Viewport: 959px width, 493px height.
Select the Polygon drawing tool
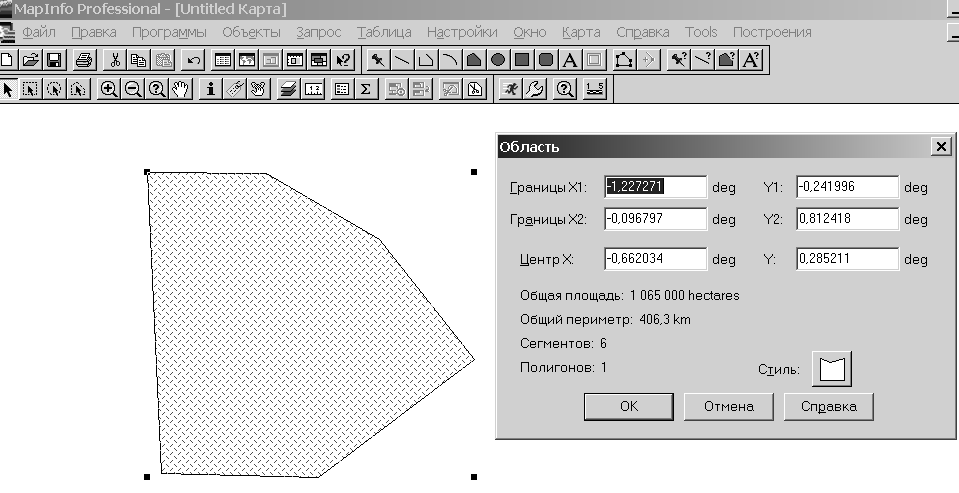(474, 60)
